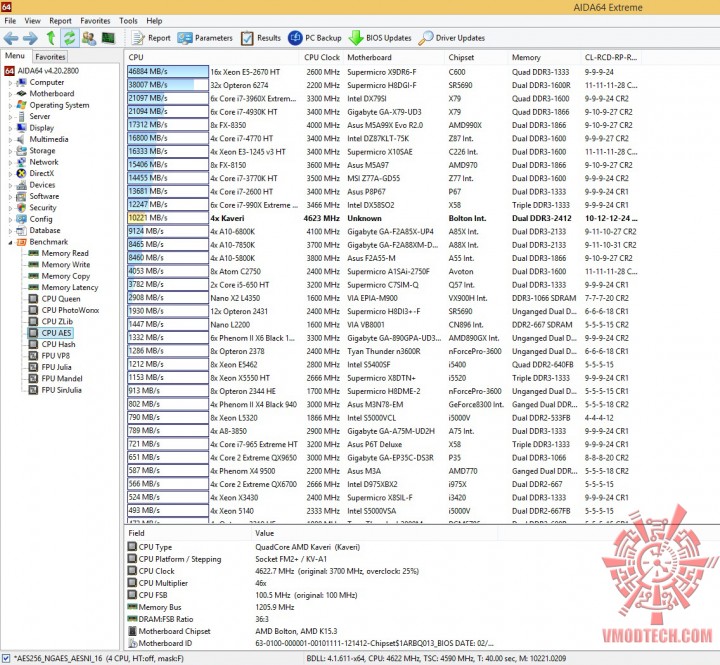Select the 10221 MB/s Kaveri result bar
The width and height of the screenshot is (720, 665).
168,218
